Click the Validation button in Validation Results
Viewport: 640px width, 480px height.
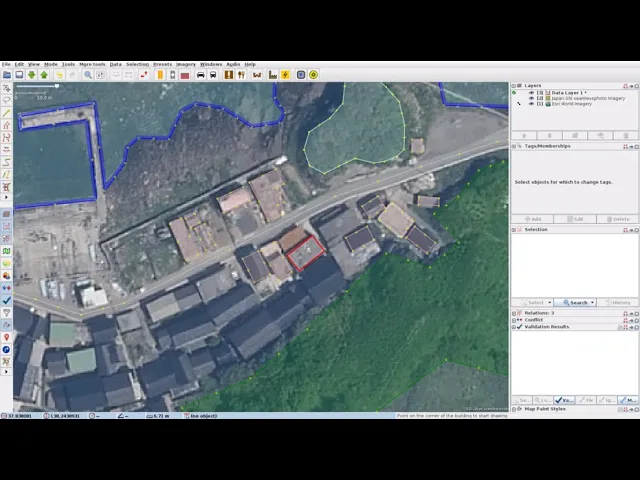pyautogui.click(x=564, y=400)
